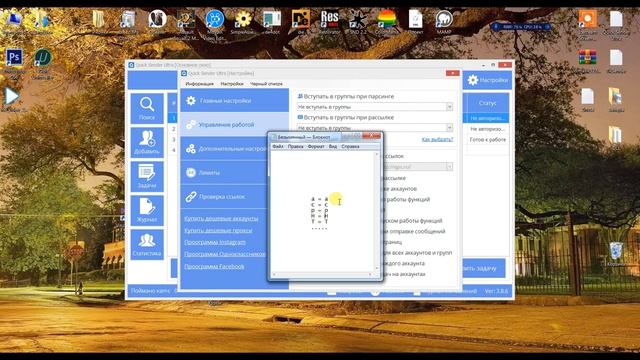Open the Recycle Bin on desktop
The width and height of the screenshot is (640, 360).
(x=616, y=251)
